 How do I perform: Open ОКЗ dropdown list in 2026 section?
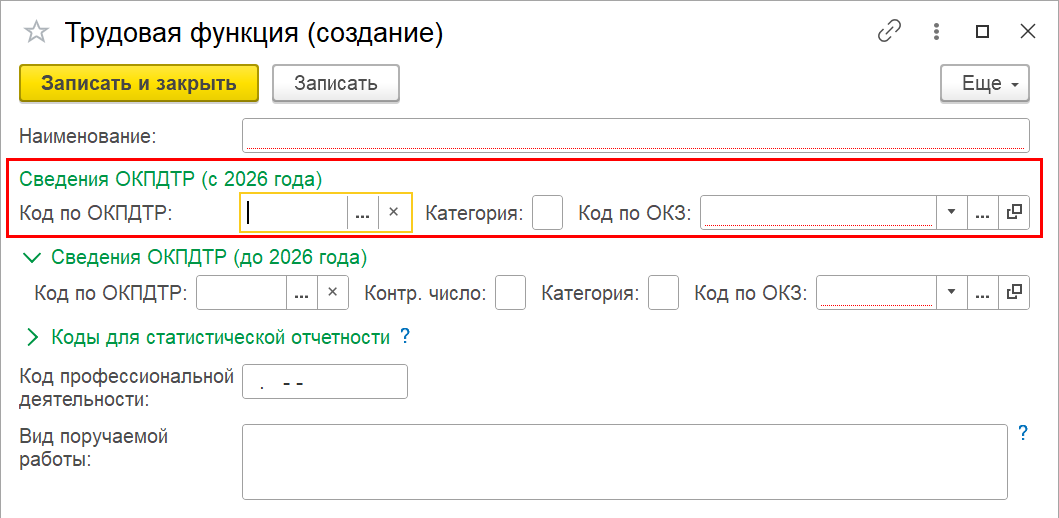pos(951,212)
